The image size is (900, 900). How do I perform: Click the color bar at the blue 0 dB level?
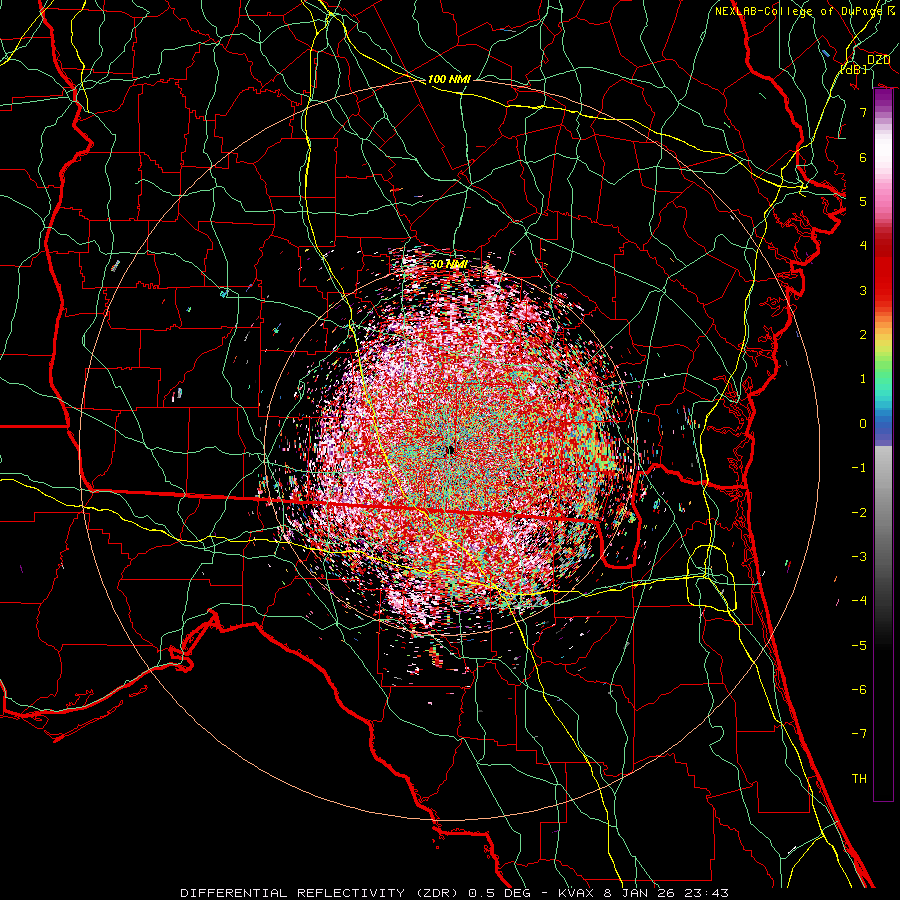pos(883,424)
